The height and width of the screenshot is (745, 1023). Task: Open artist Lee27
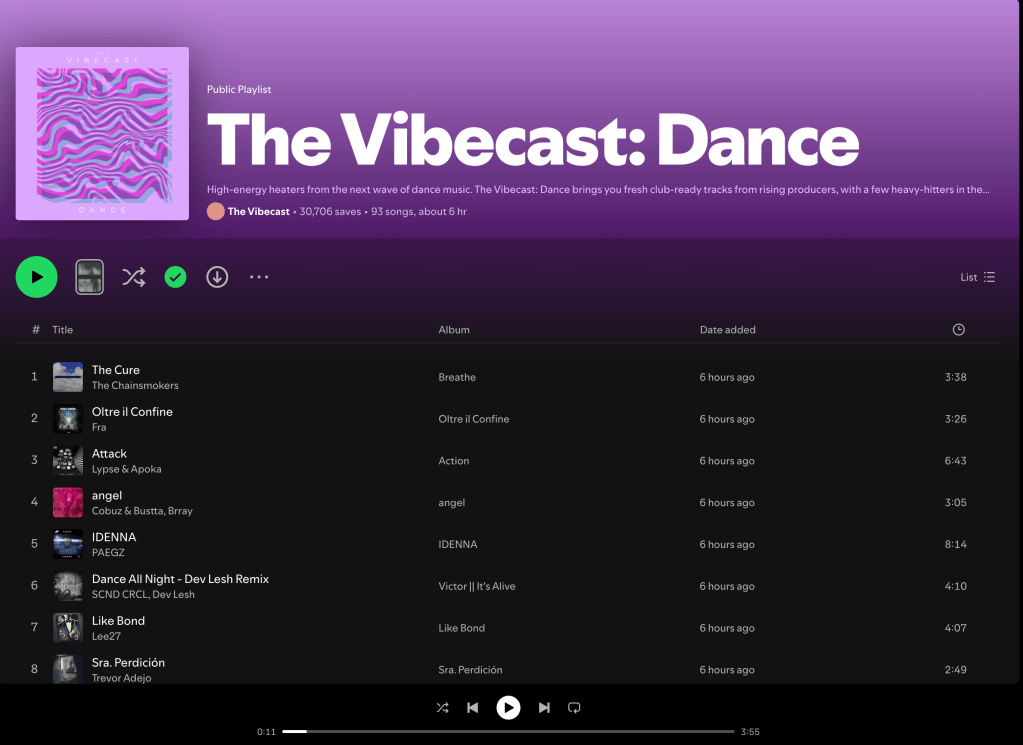tap(106, 636)
